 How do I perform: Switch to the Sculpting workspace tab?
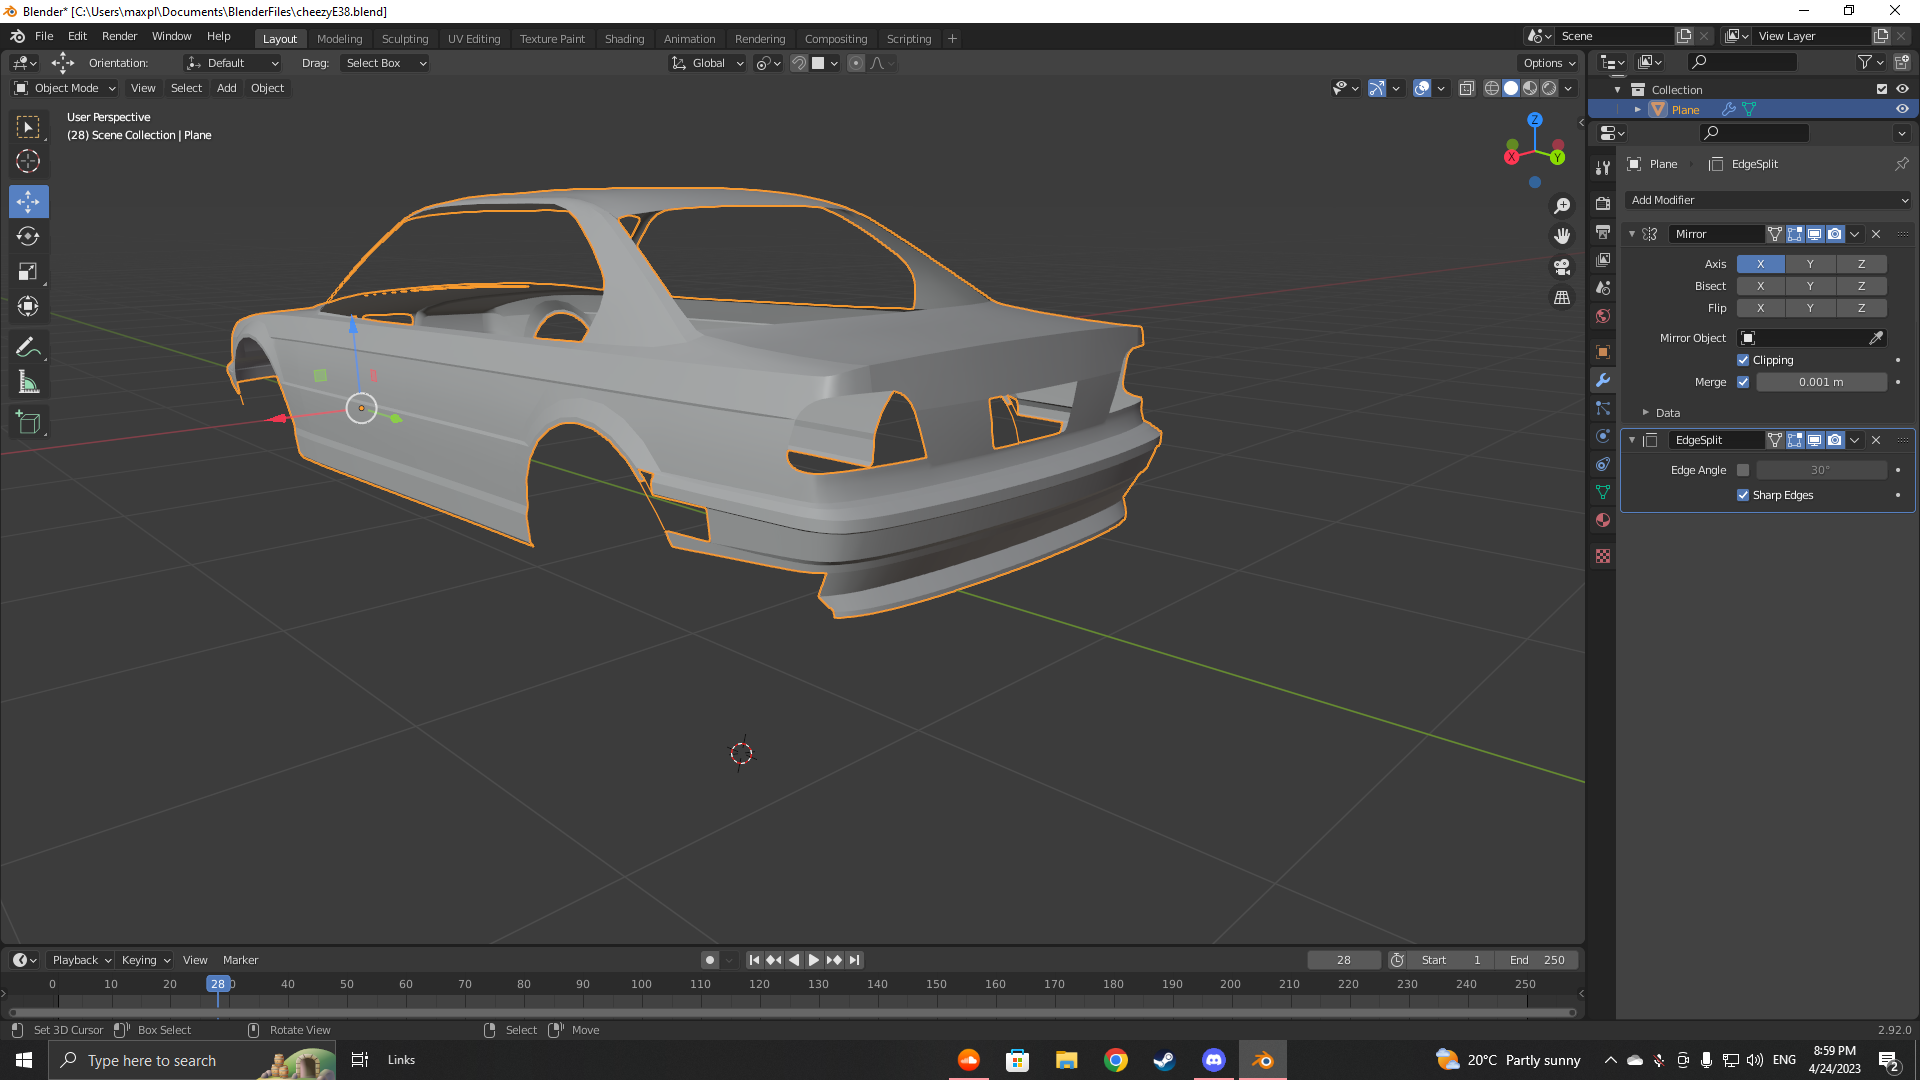[x=404, y=38]
